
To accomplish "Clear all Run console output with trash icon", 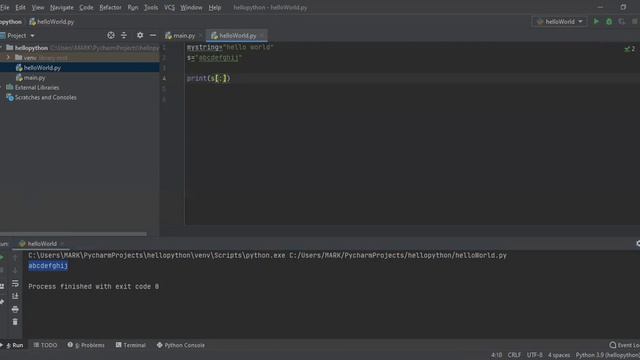I will pos(15,322).
